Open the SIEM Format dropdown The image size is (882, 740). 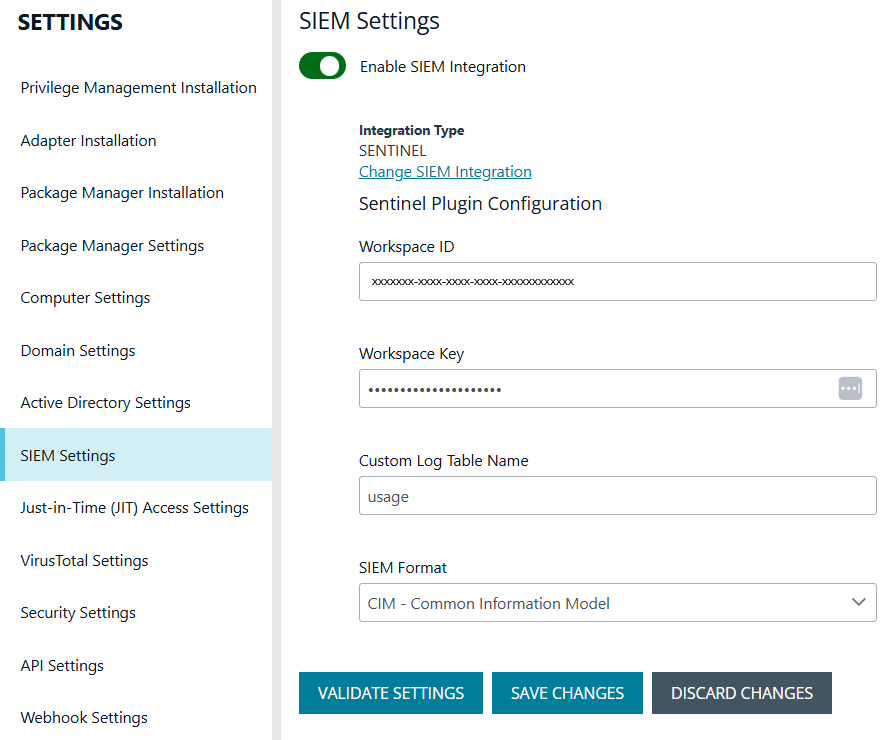point(617,602)
